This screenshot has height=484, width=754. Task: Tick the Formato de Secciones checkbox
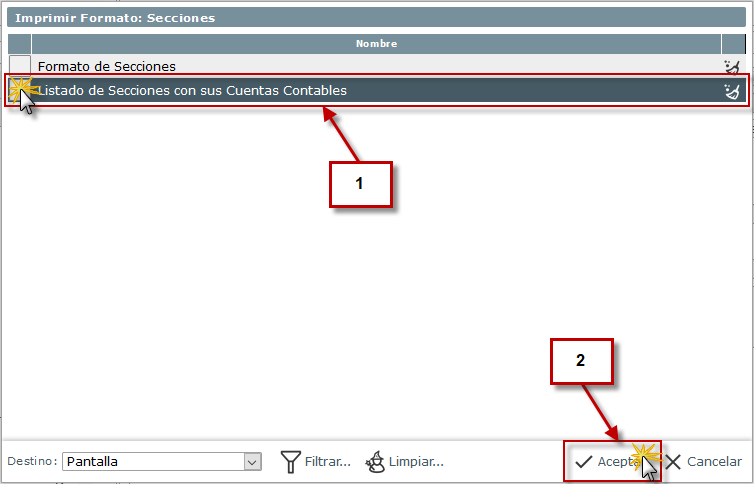pos(20,66)
